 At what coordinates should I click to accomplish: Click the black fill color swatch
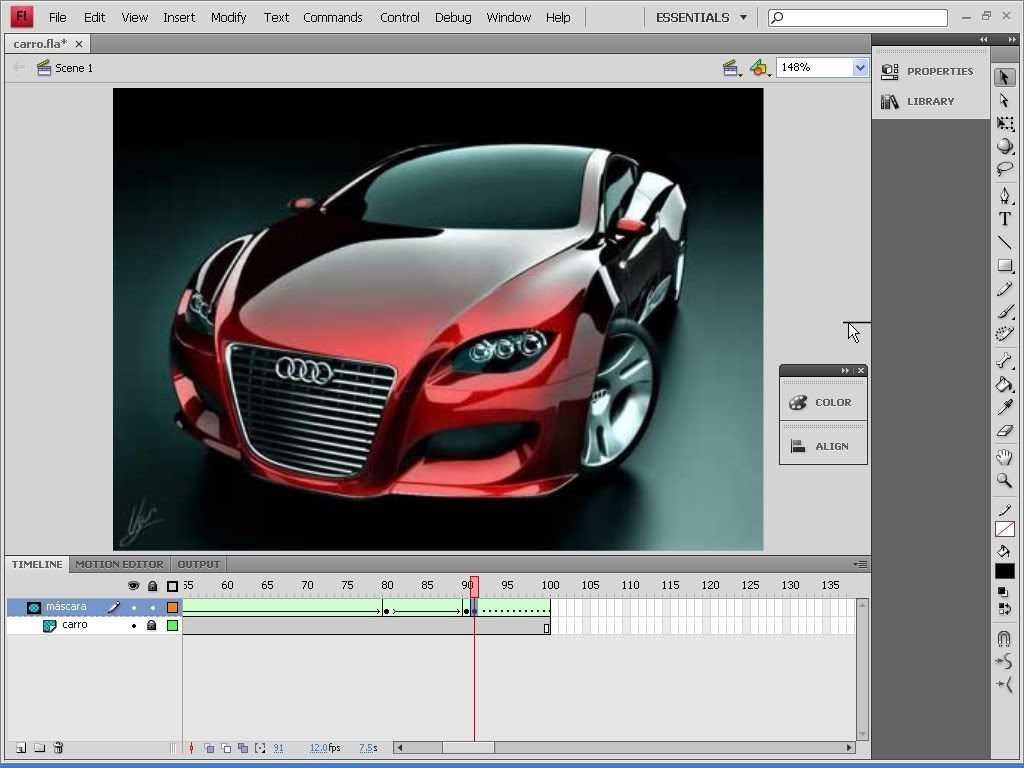pos(1005,571)
